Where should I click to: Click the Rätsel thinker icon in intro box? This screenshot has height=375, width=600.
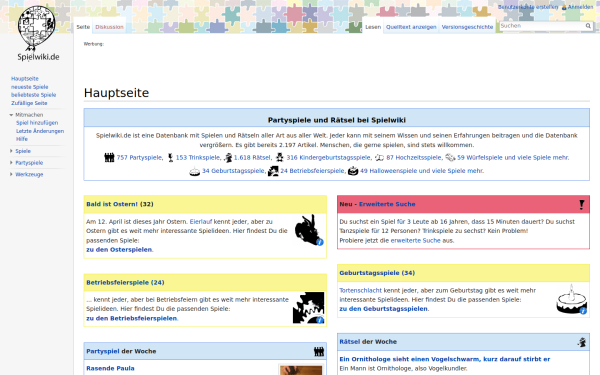coord(228,157)
